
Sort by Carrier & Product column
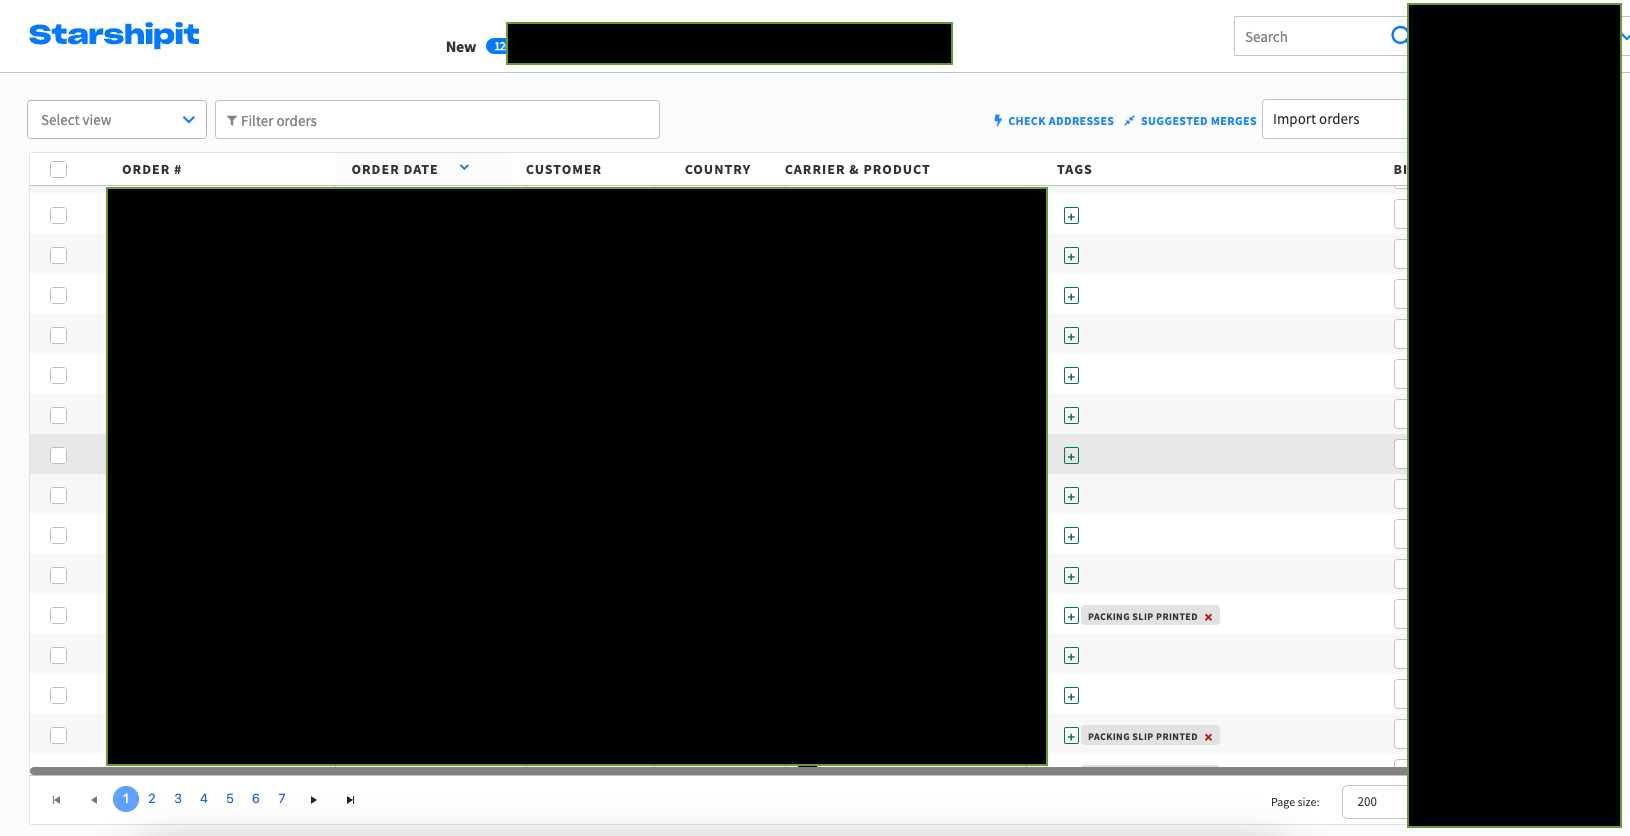pyautogui.click(x=858, y=170)
